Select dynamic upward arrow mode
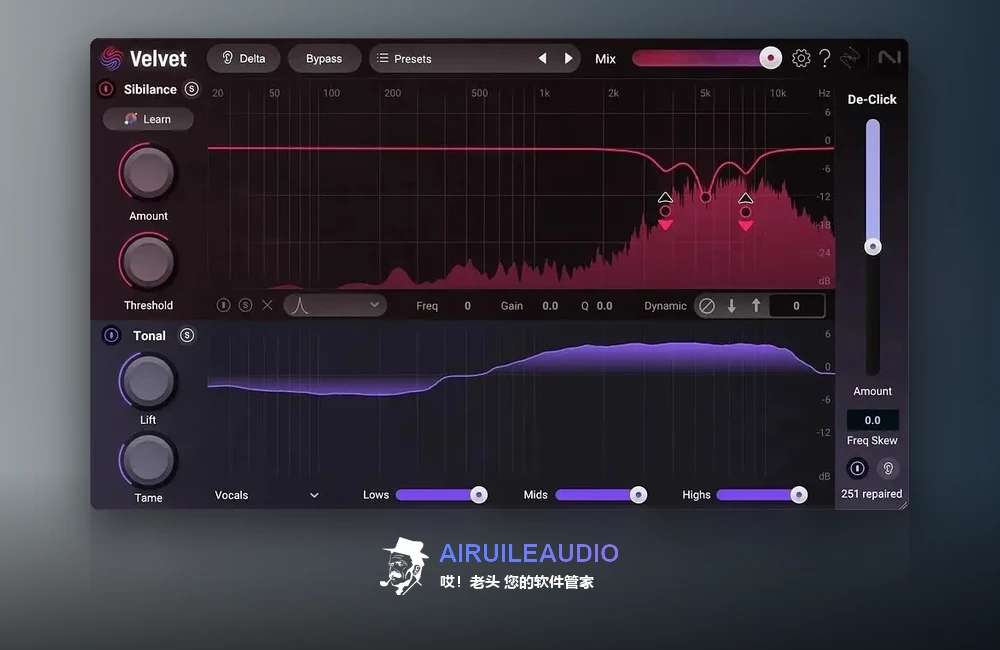1000x650 pixels. point(756,306)
